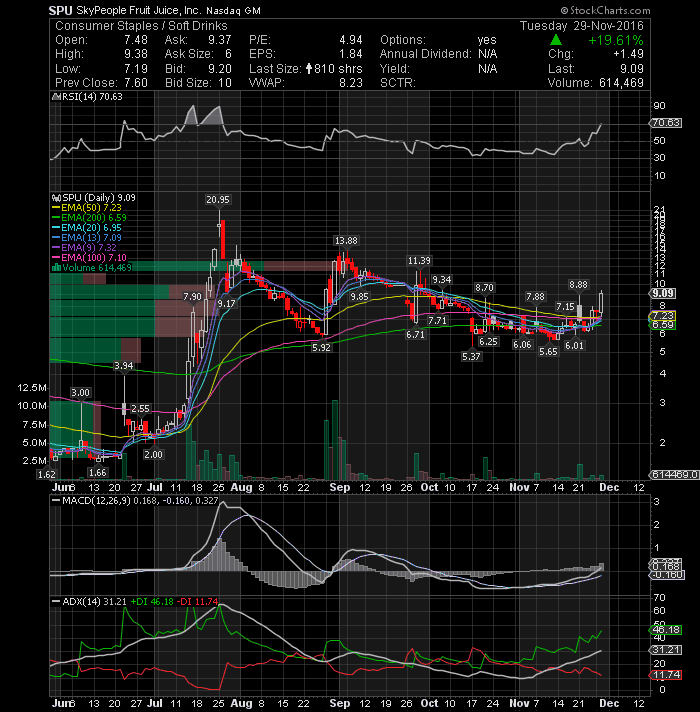Click the MACD(12,26,9) indicator label
The image size is (700, 712).
pyautogui.click(x=96, y=501)
